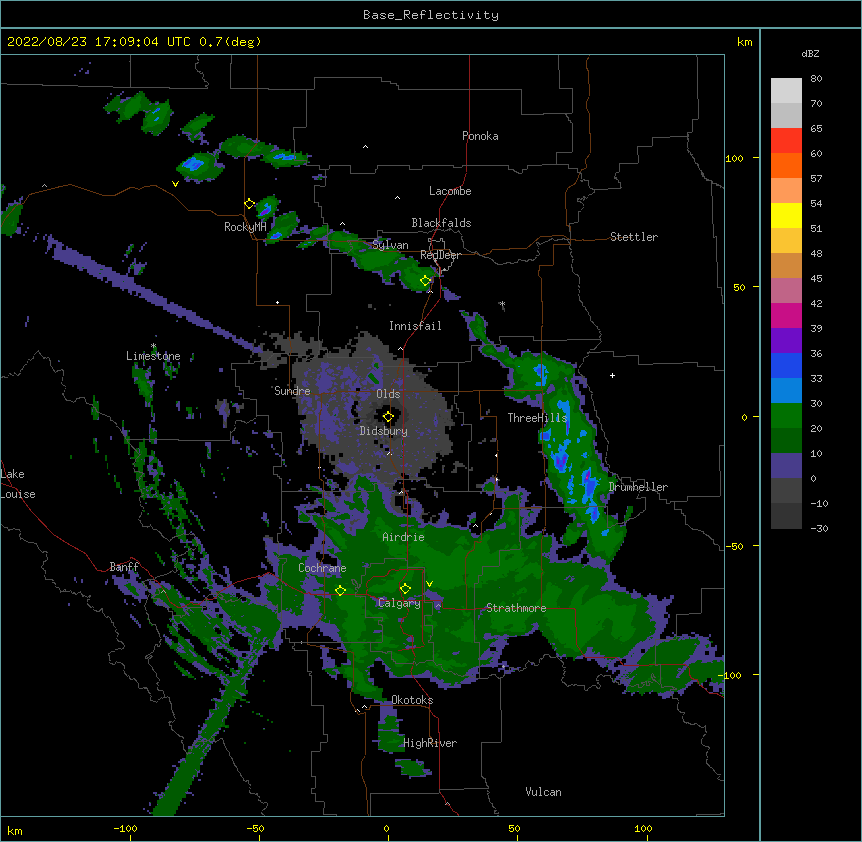Click the purple swatch below 39 dBZ
The image size is (862, 842).
point(786,341)
